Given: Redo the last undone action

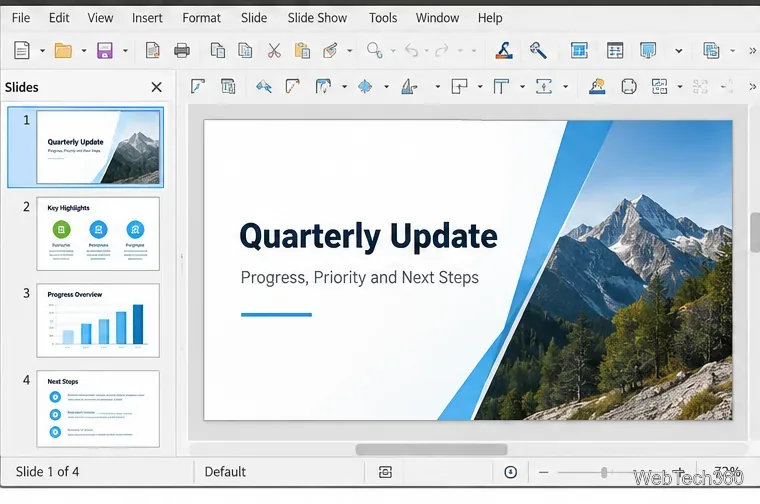Looking at the screenshot, I should tap(442, 50).
